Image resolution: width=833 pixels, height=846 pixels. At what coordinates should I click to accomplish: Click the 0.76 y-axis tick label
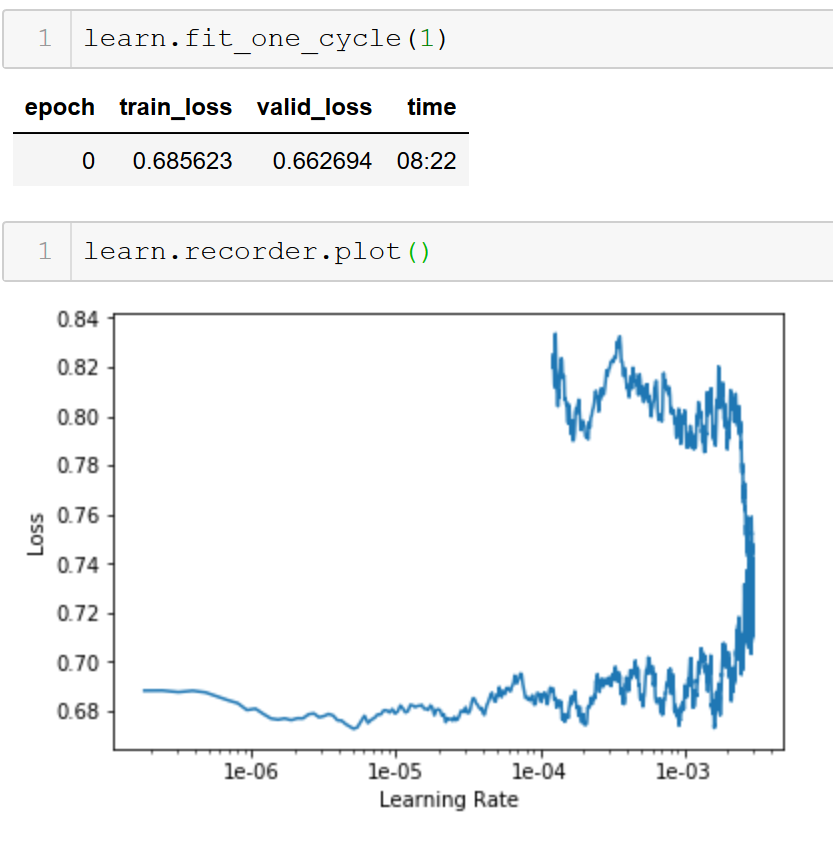coord(78,516)
